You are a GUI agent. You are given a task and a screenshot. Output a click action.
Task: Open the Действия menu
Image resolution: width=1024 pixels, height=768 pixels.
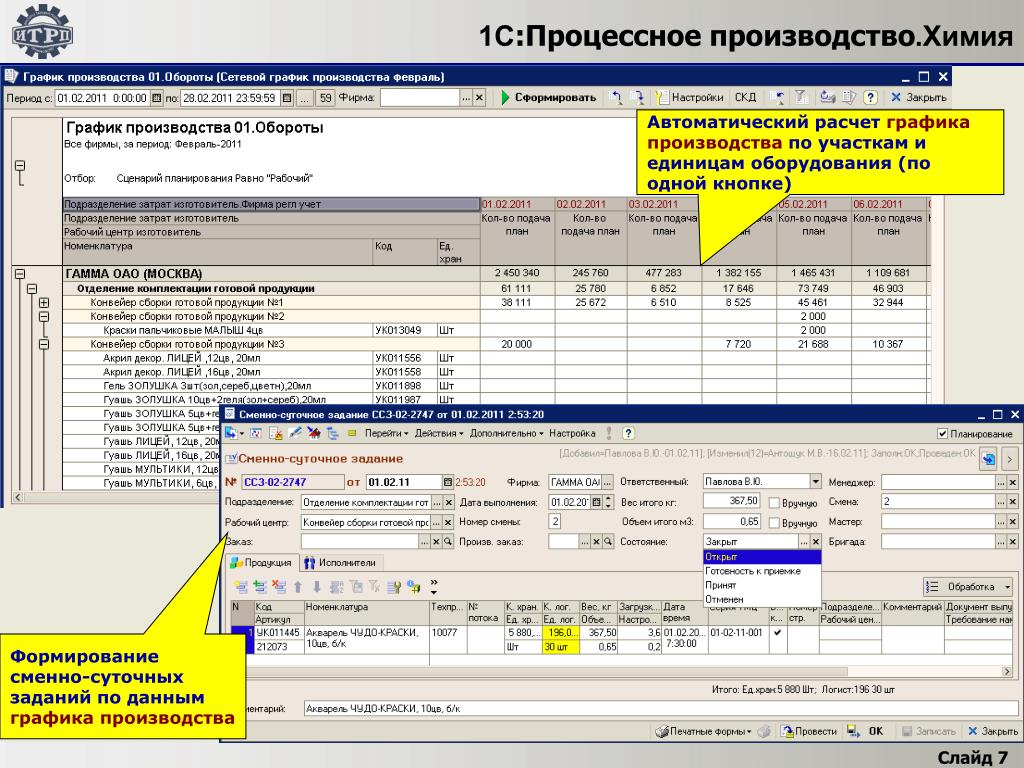point(439,433)
